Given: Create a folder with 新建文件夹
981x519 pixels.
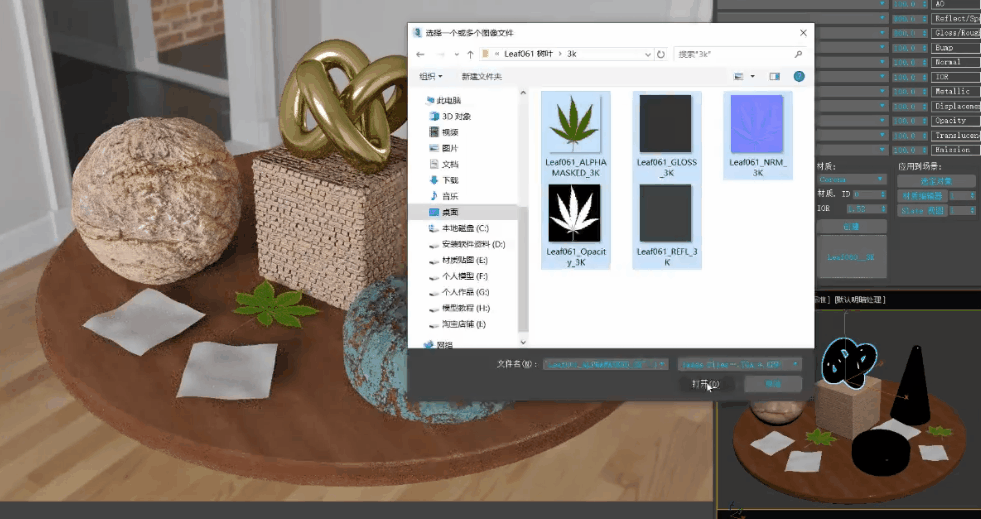Looking at the screenshot, I should [482, 76].
